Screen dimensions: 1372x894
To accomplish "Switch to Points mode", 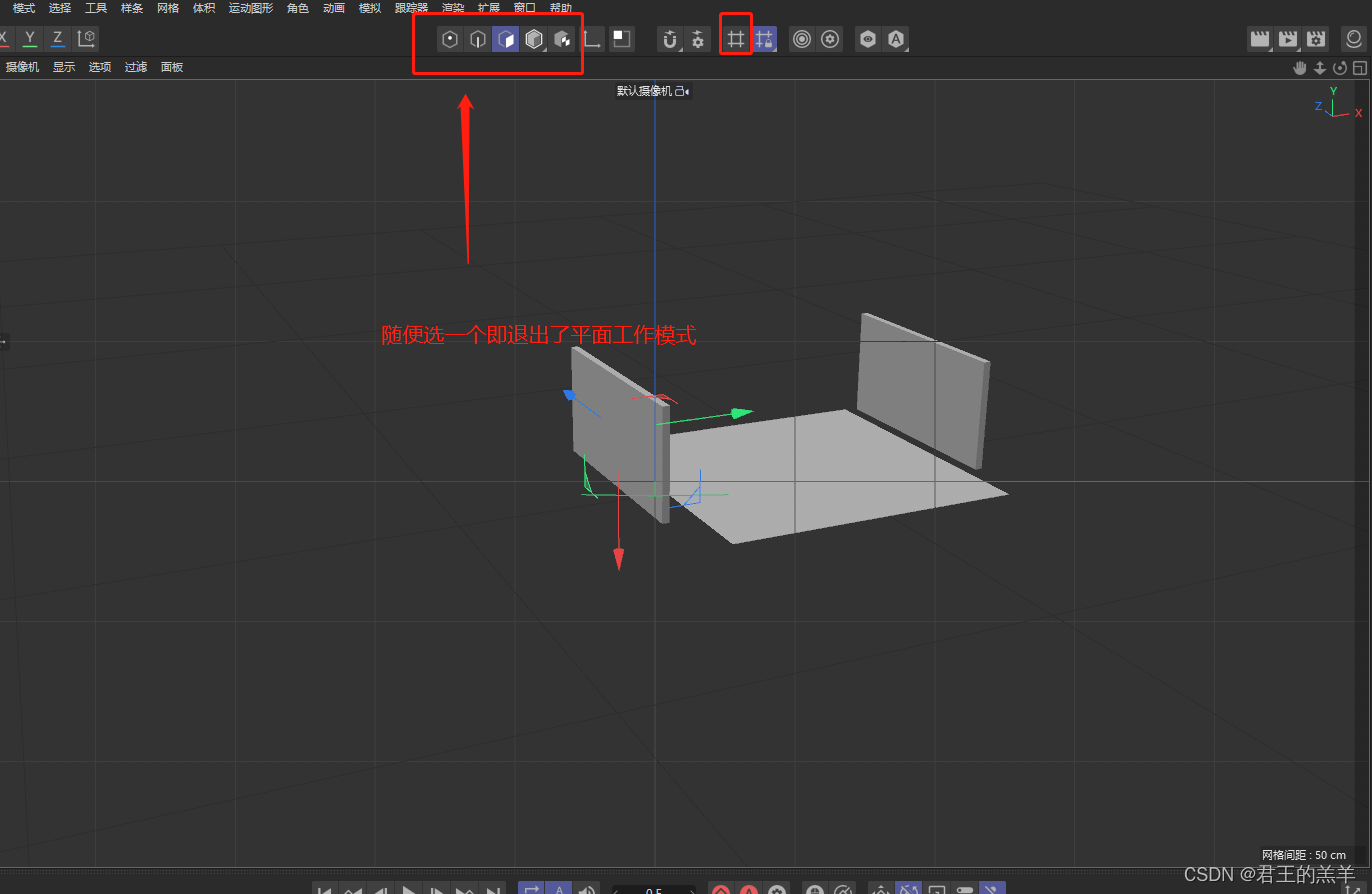I will tap(450, 40).
